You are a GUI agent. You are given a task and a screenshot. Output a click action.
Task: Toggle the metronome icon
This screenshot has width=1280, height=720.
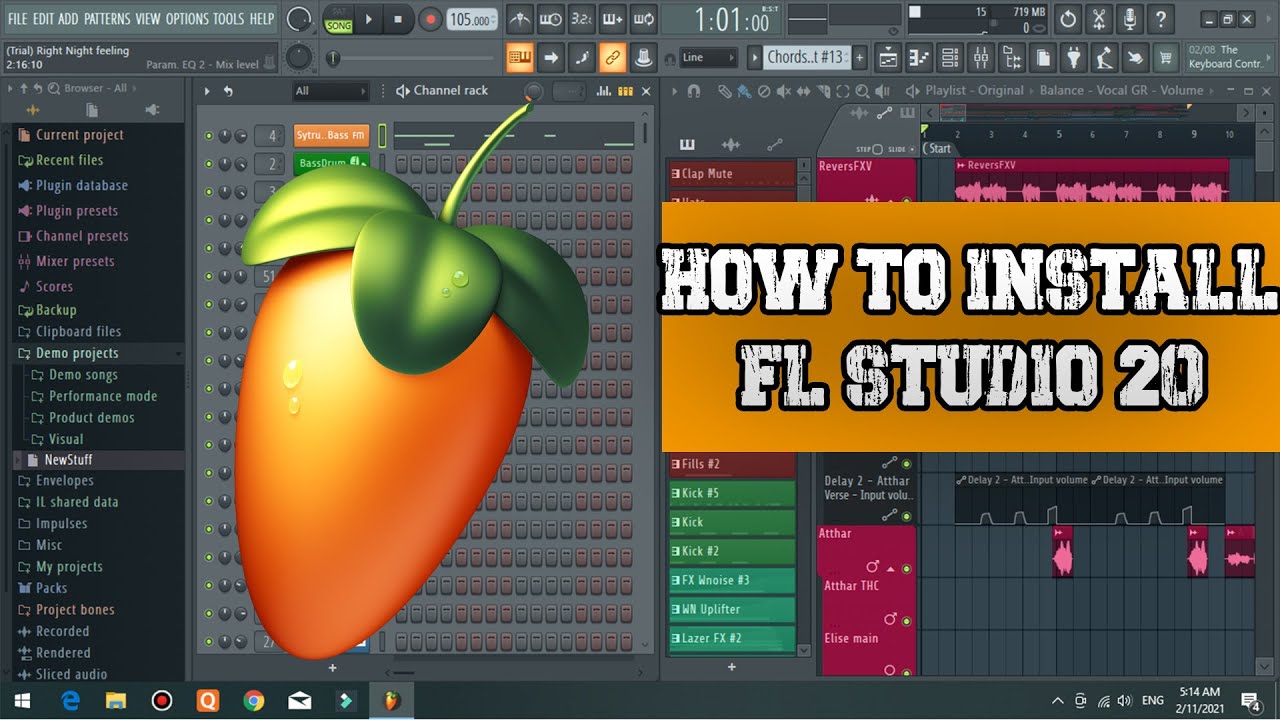[519, 19]
